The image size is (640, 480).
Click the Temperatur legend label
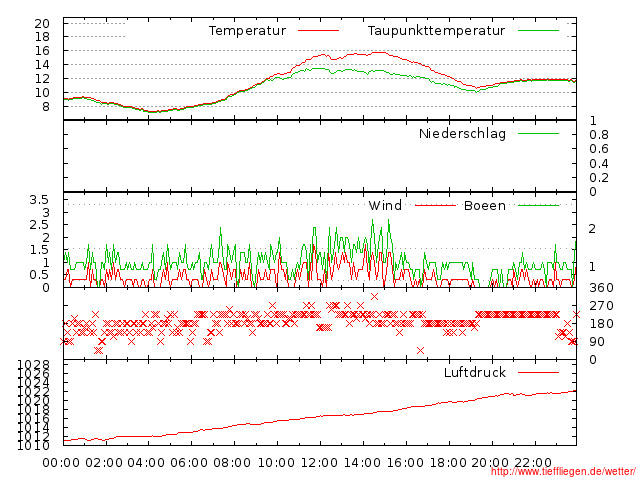point(247,31)
